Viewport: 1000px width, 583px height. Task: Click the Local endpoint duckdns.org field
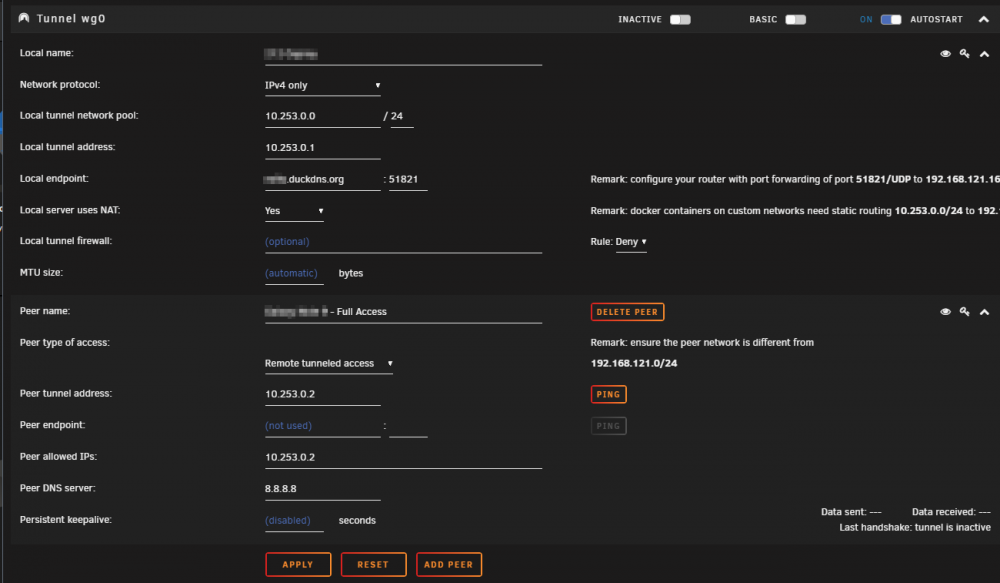323,180
